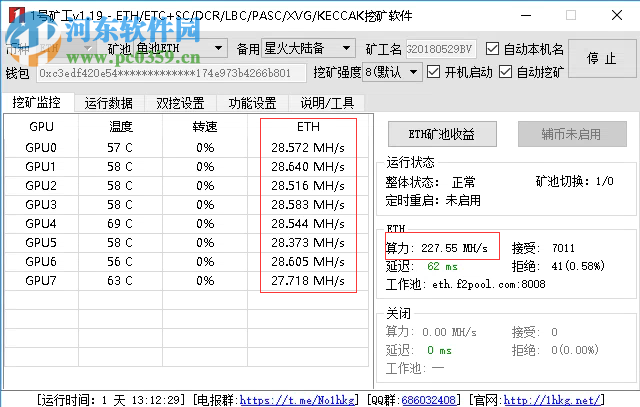The image size is (640, 407).
Task: Click the 矿工名 input field
Action: 441,49
